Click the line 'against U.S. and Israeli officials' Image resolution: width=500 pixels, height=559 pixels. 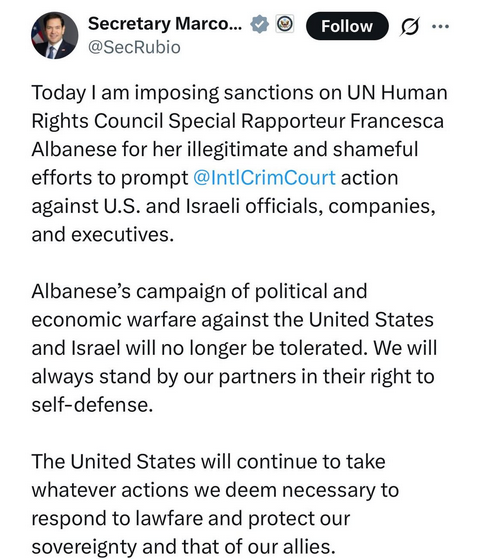coord(233,206)
